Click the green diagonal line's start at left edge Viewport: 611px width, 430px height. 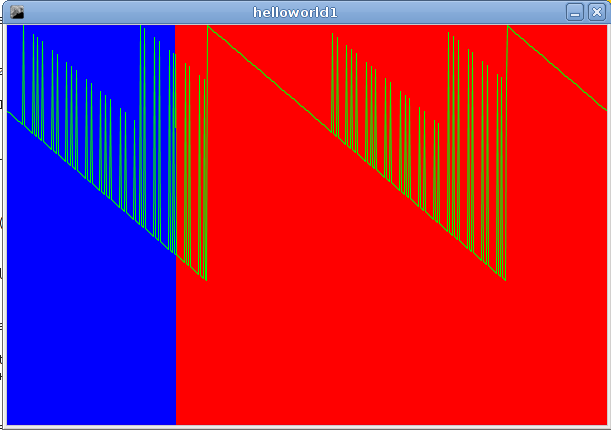click(9, 111)
